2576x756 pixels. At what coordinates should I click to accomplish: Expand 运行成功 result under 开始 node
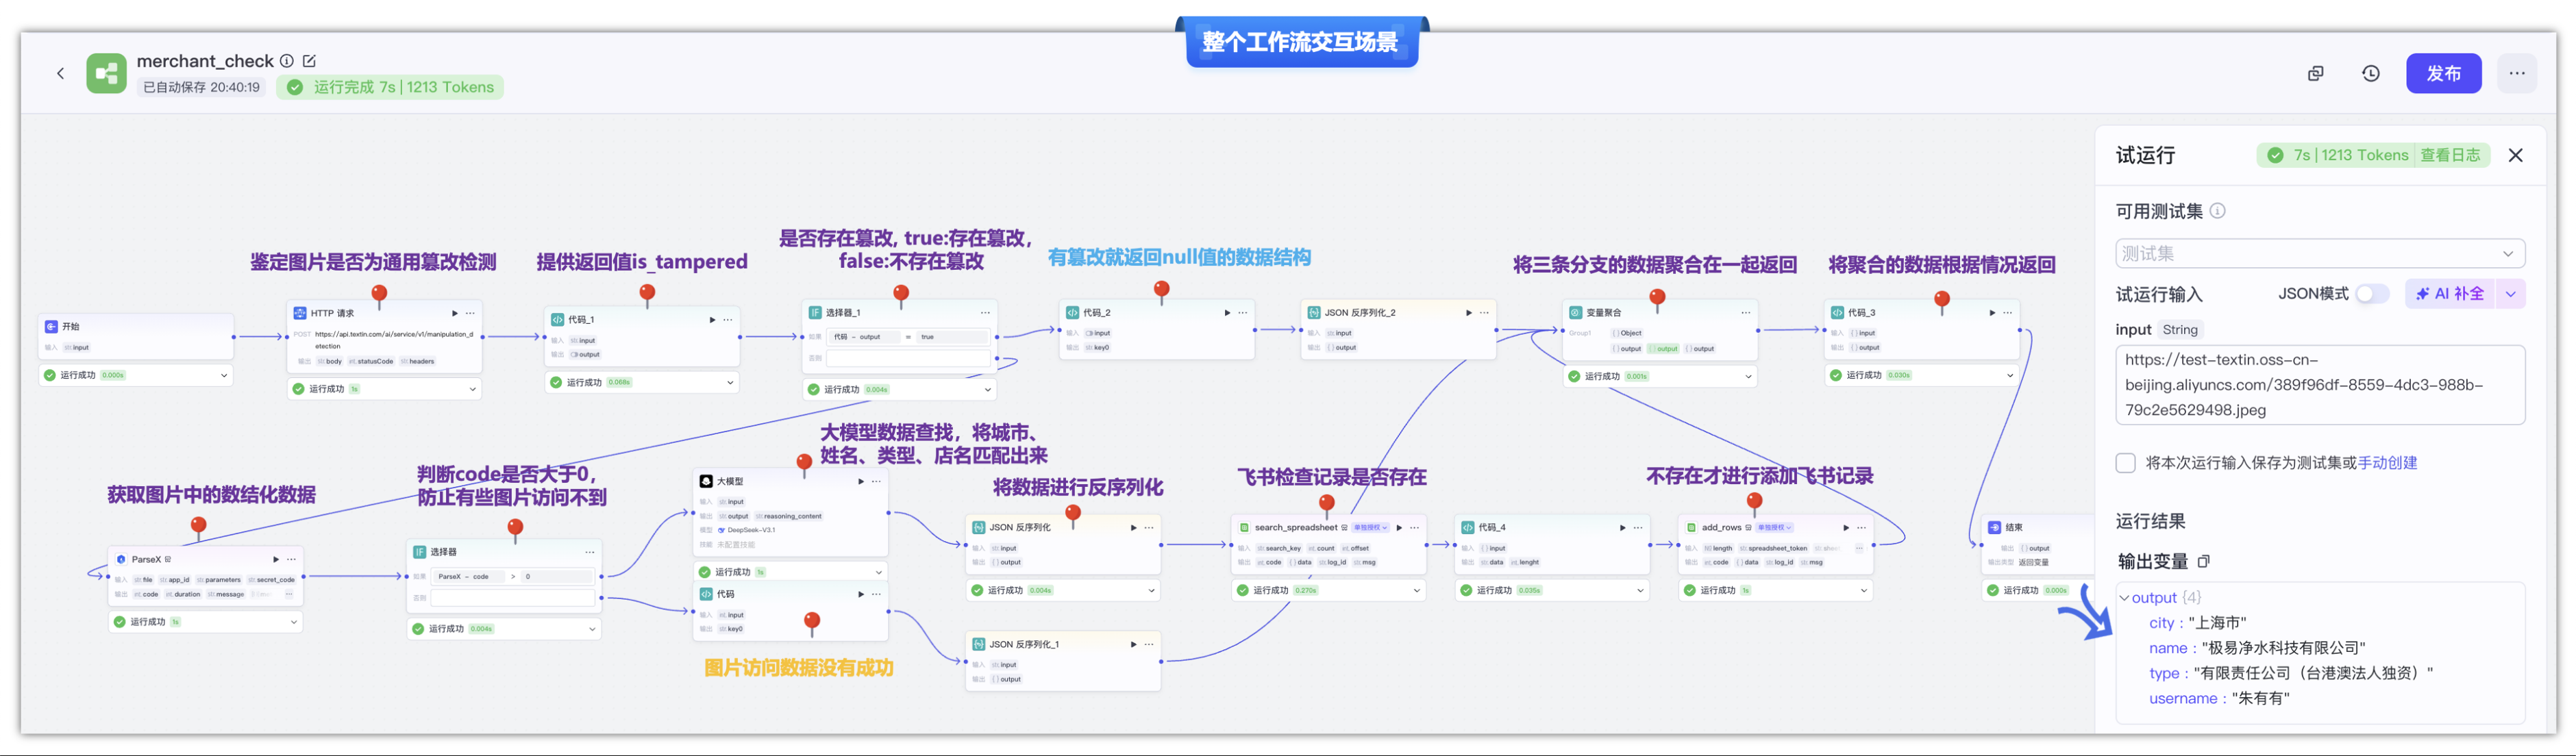coord(224,376)
